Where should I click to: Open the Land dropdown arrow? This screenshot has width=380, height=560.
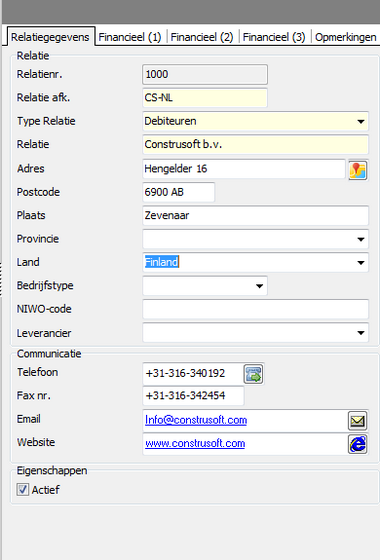[361, 262]
